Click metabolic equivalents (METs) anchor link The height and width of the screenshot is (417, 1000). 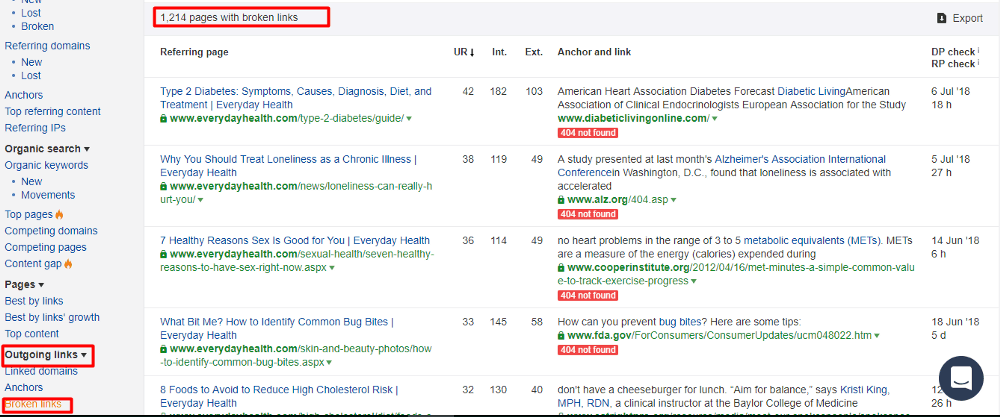811,241
